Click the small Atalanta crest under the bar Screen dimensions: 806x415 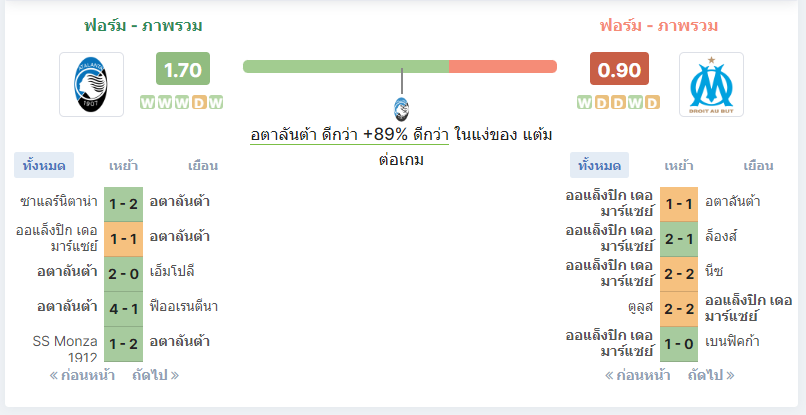tap(401, 109)
